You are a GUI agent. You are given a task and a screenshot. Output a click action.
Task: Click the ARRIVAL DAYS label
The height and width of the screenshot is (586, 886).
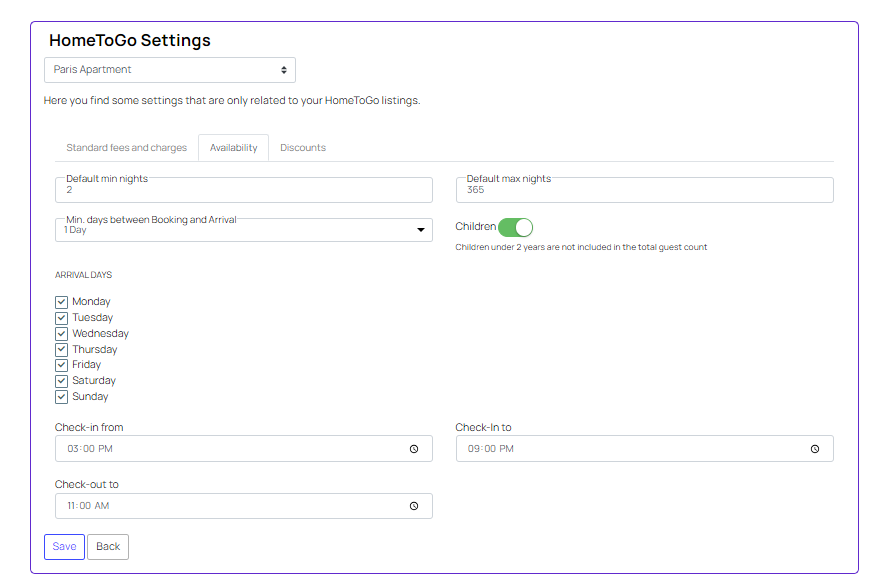tap(84, 275)
